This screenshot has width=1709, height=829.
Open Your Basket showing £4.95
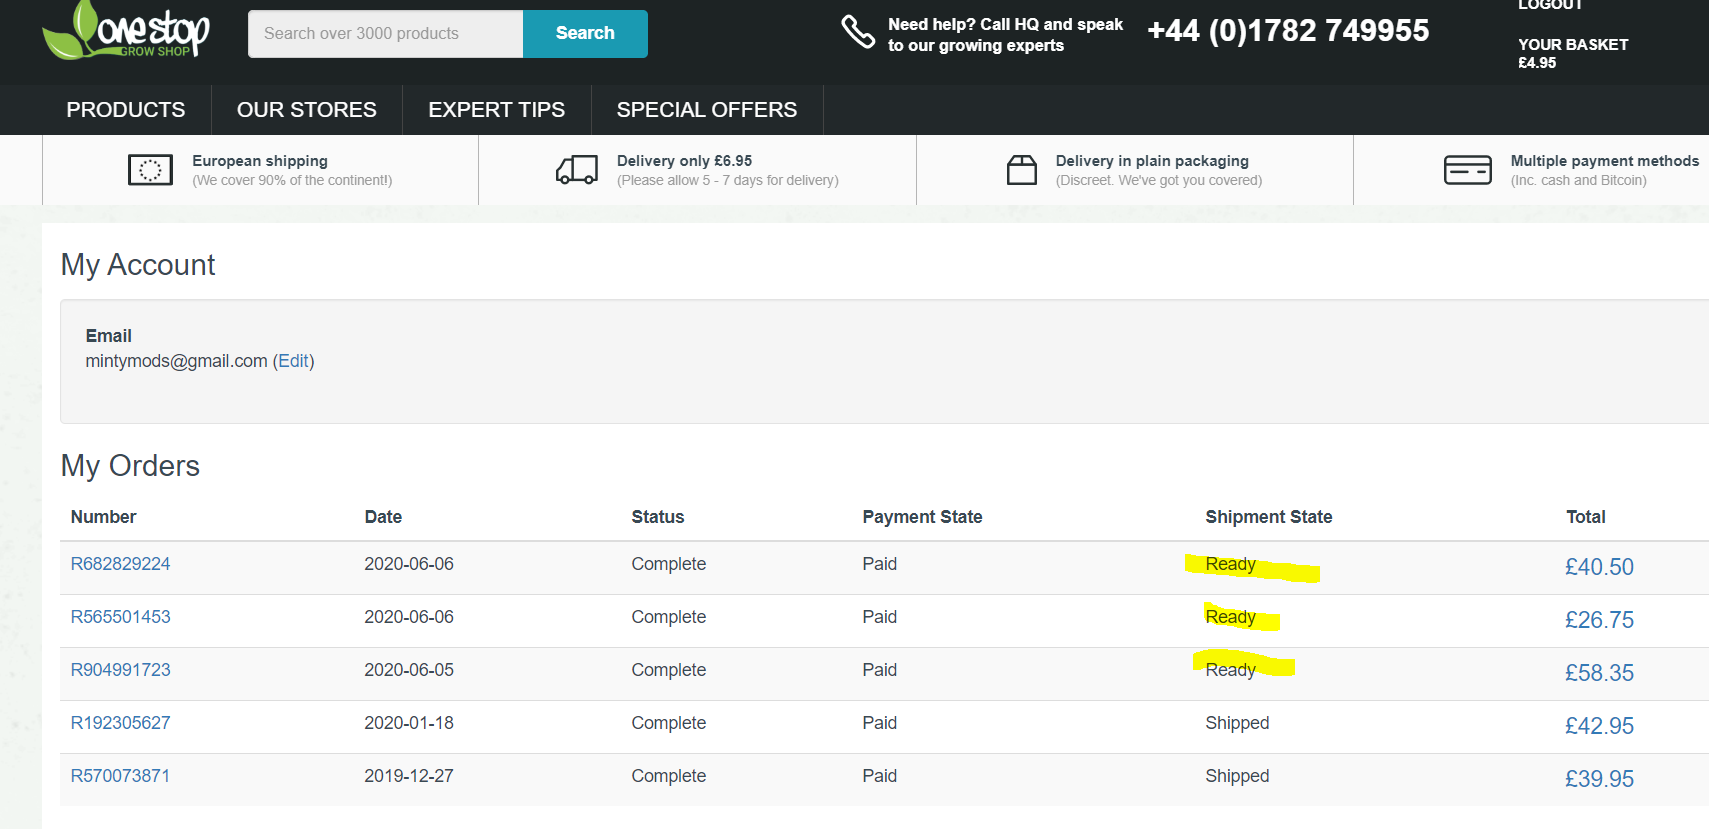point(1572,53)
